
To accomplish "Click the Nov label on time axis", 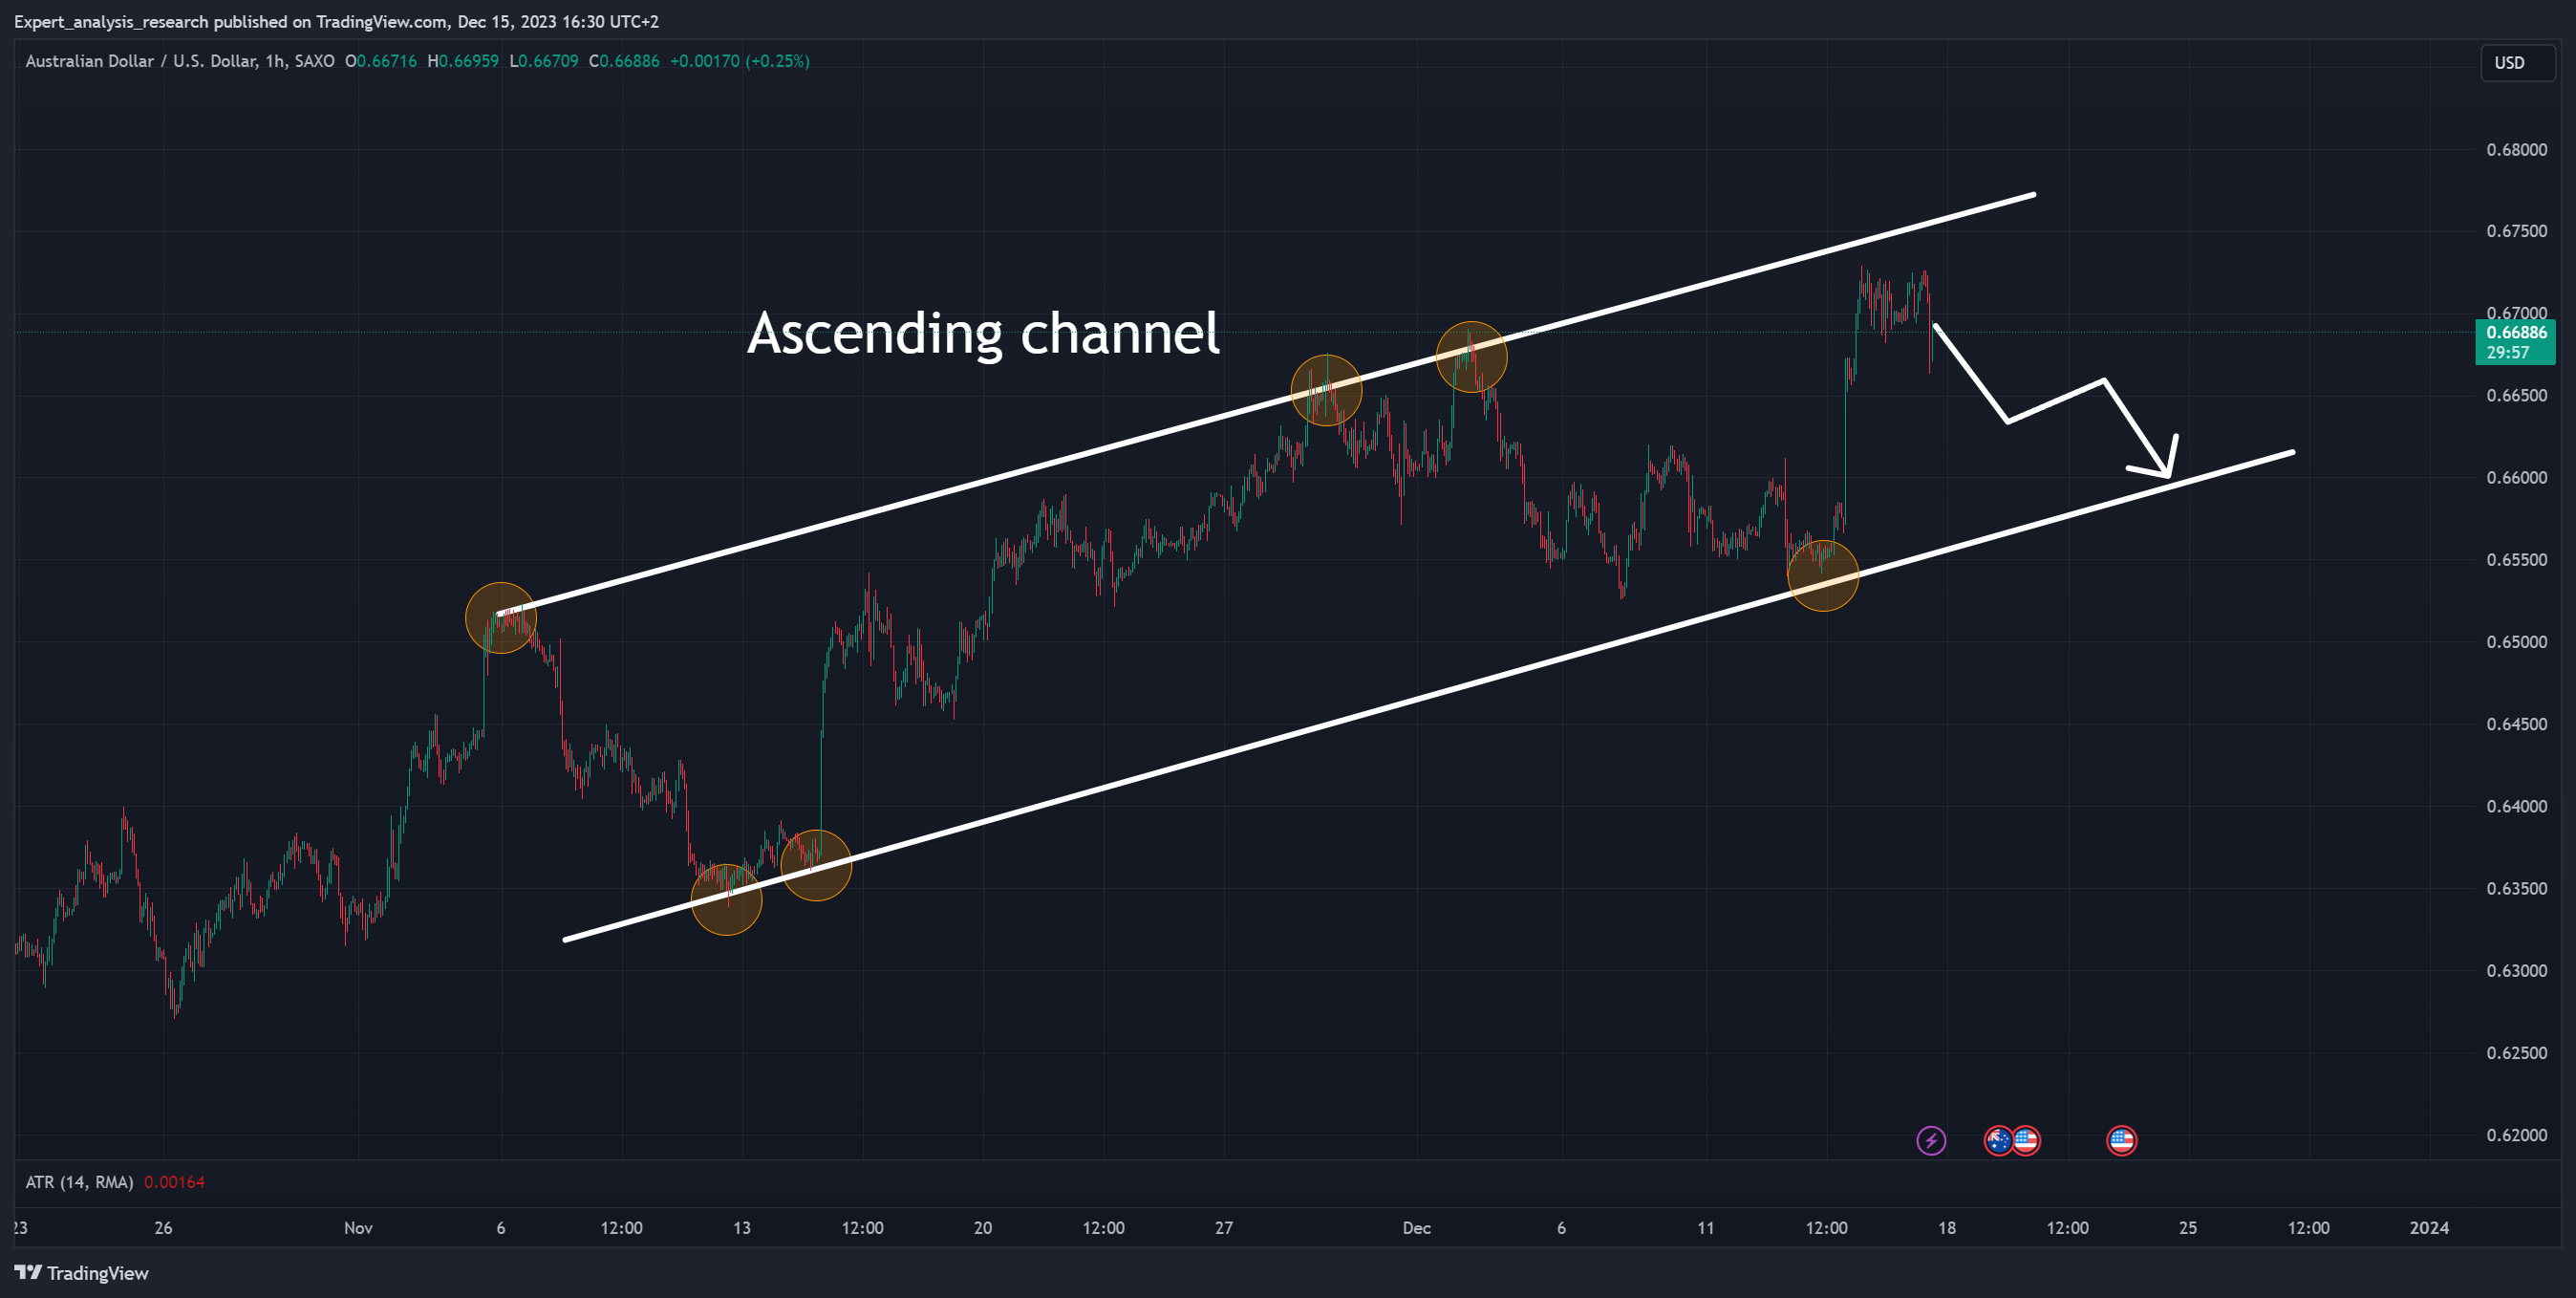I will coord(358,1228).
